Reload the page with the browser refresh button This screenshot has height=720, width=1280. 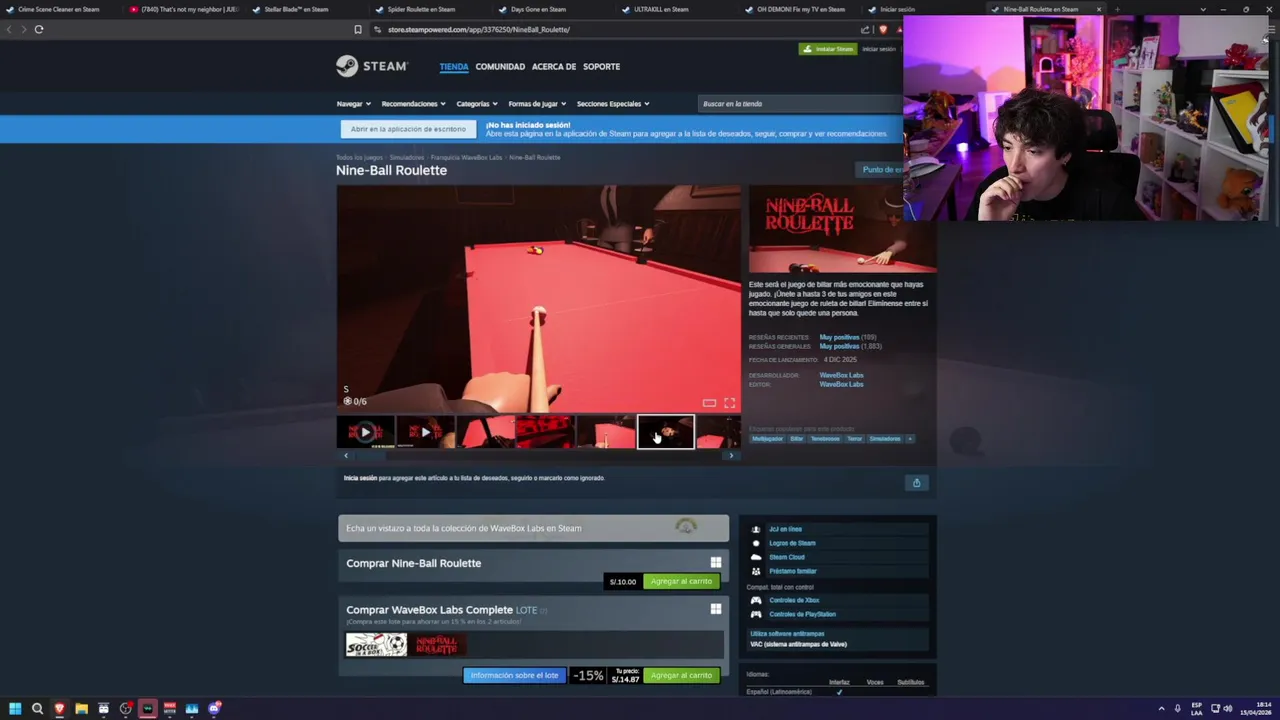point(39,29)
